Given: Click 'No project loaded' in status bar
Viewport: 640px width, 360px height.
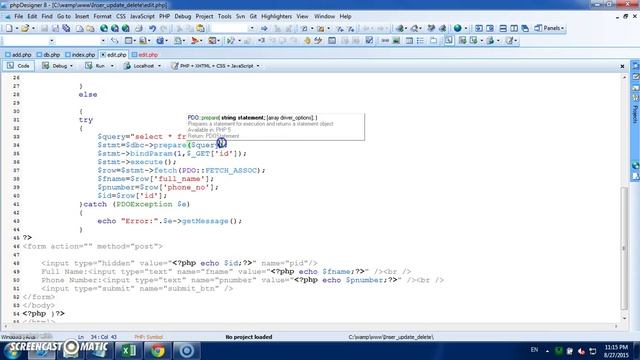Looking at the screenshot, I should [x=249, y=337].
